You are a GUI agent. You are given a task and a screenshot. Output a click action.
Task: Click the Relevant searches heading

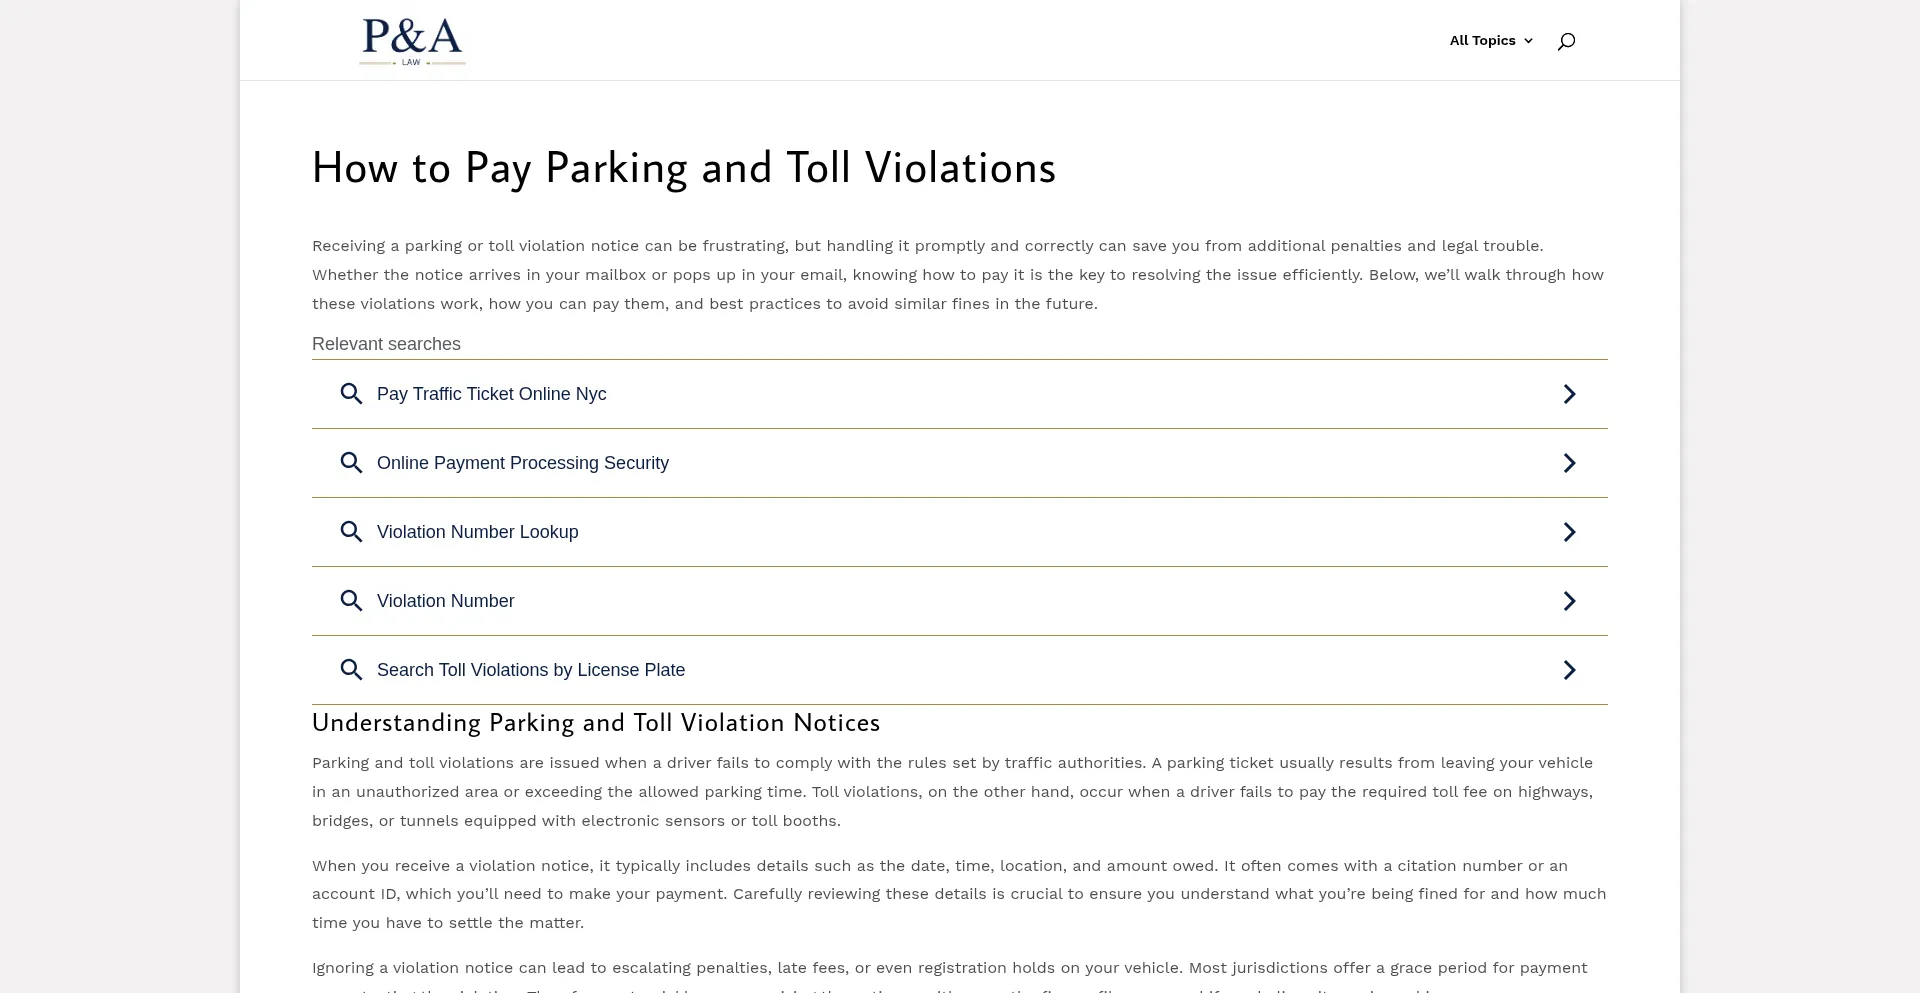385,343
